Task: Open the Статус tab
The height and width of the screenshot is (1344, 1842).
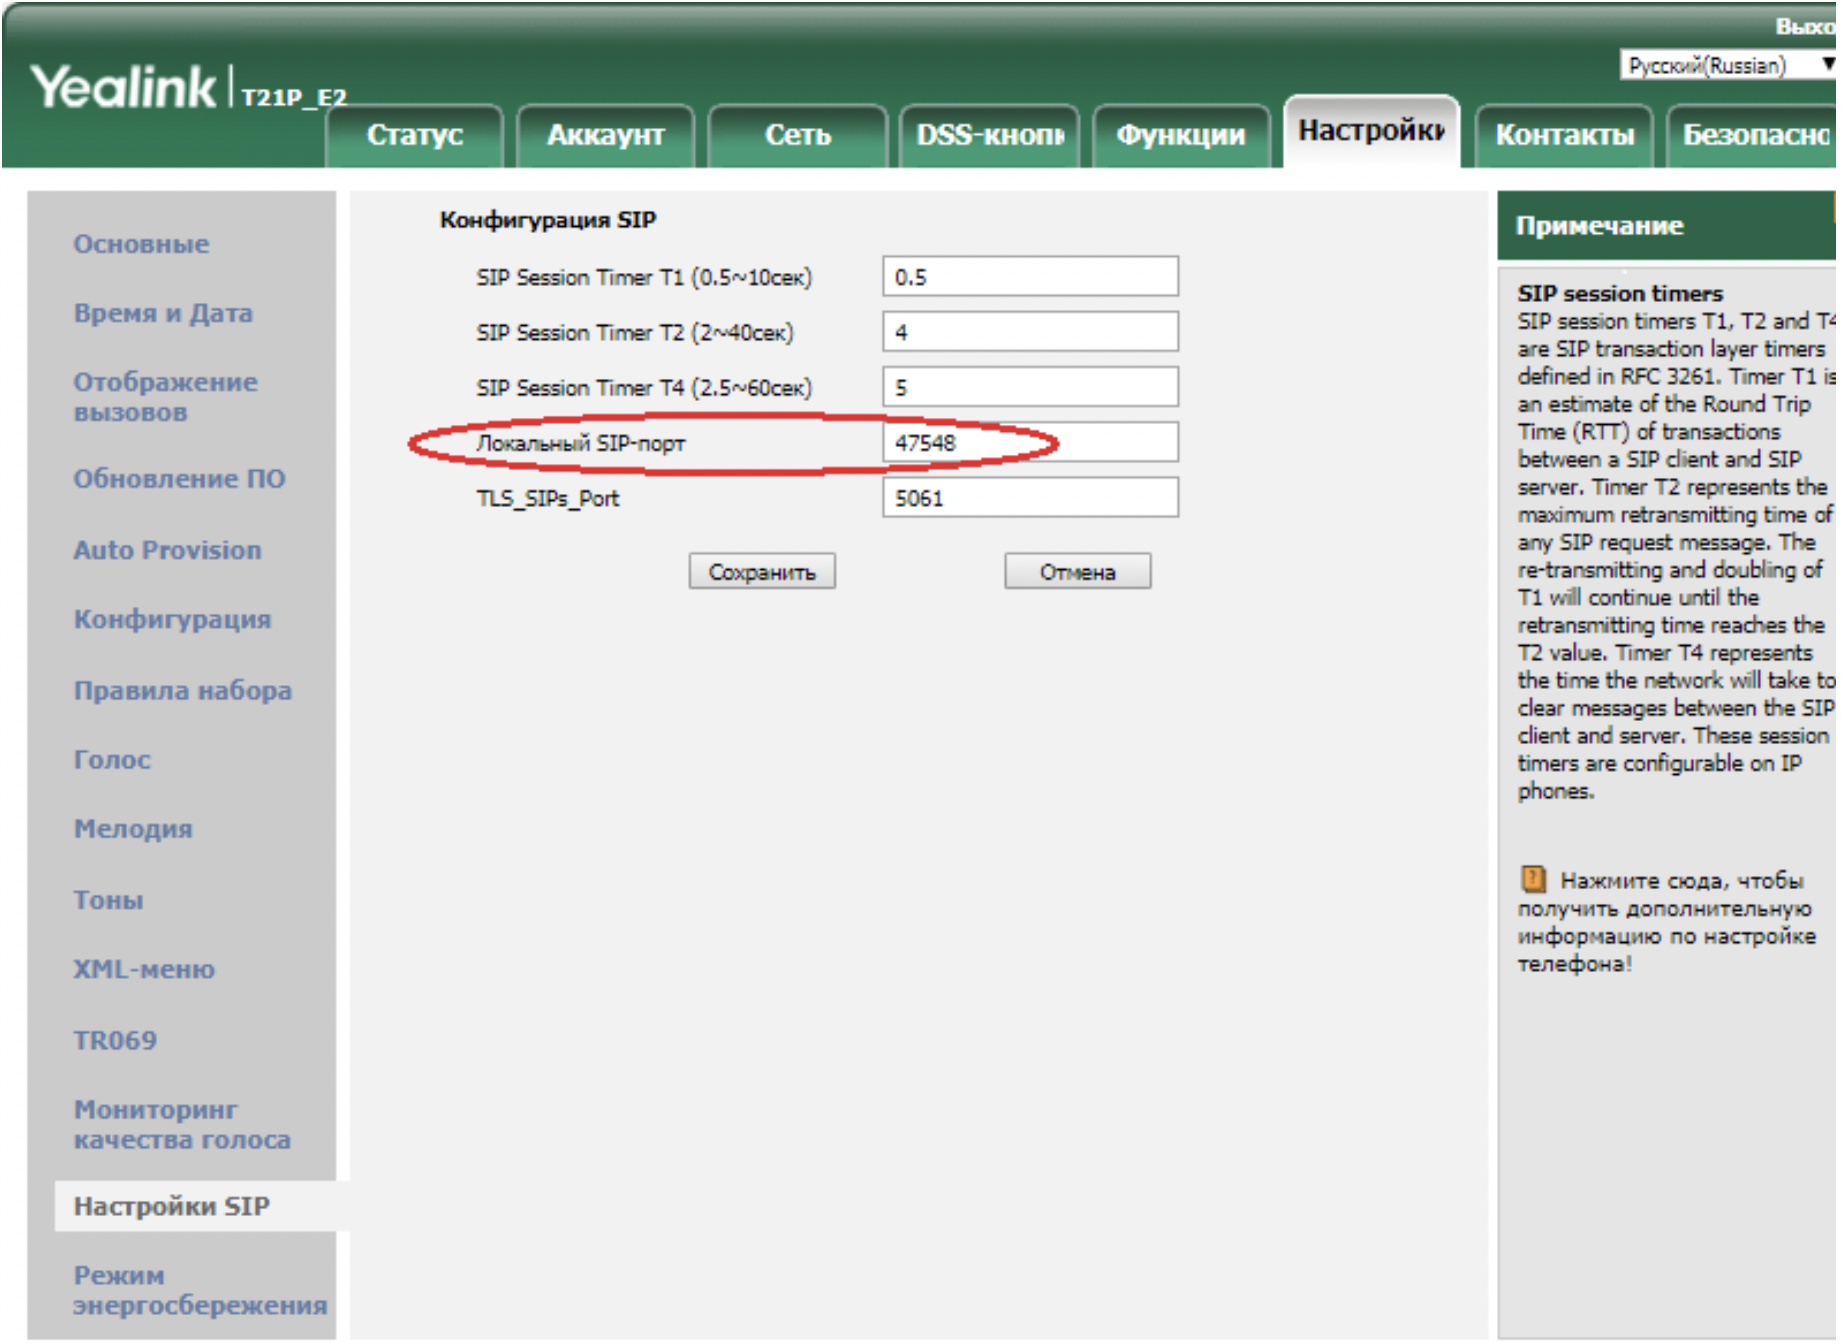Action: click(x=414, y=134)
